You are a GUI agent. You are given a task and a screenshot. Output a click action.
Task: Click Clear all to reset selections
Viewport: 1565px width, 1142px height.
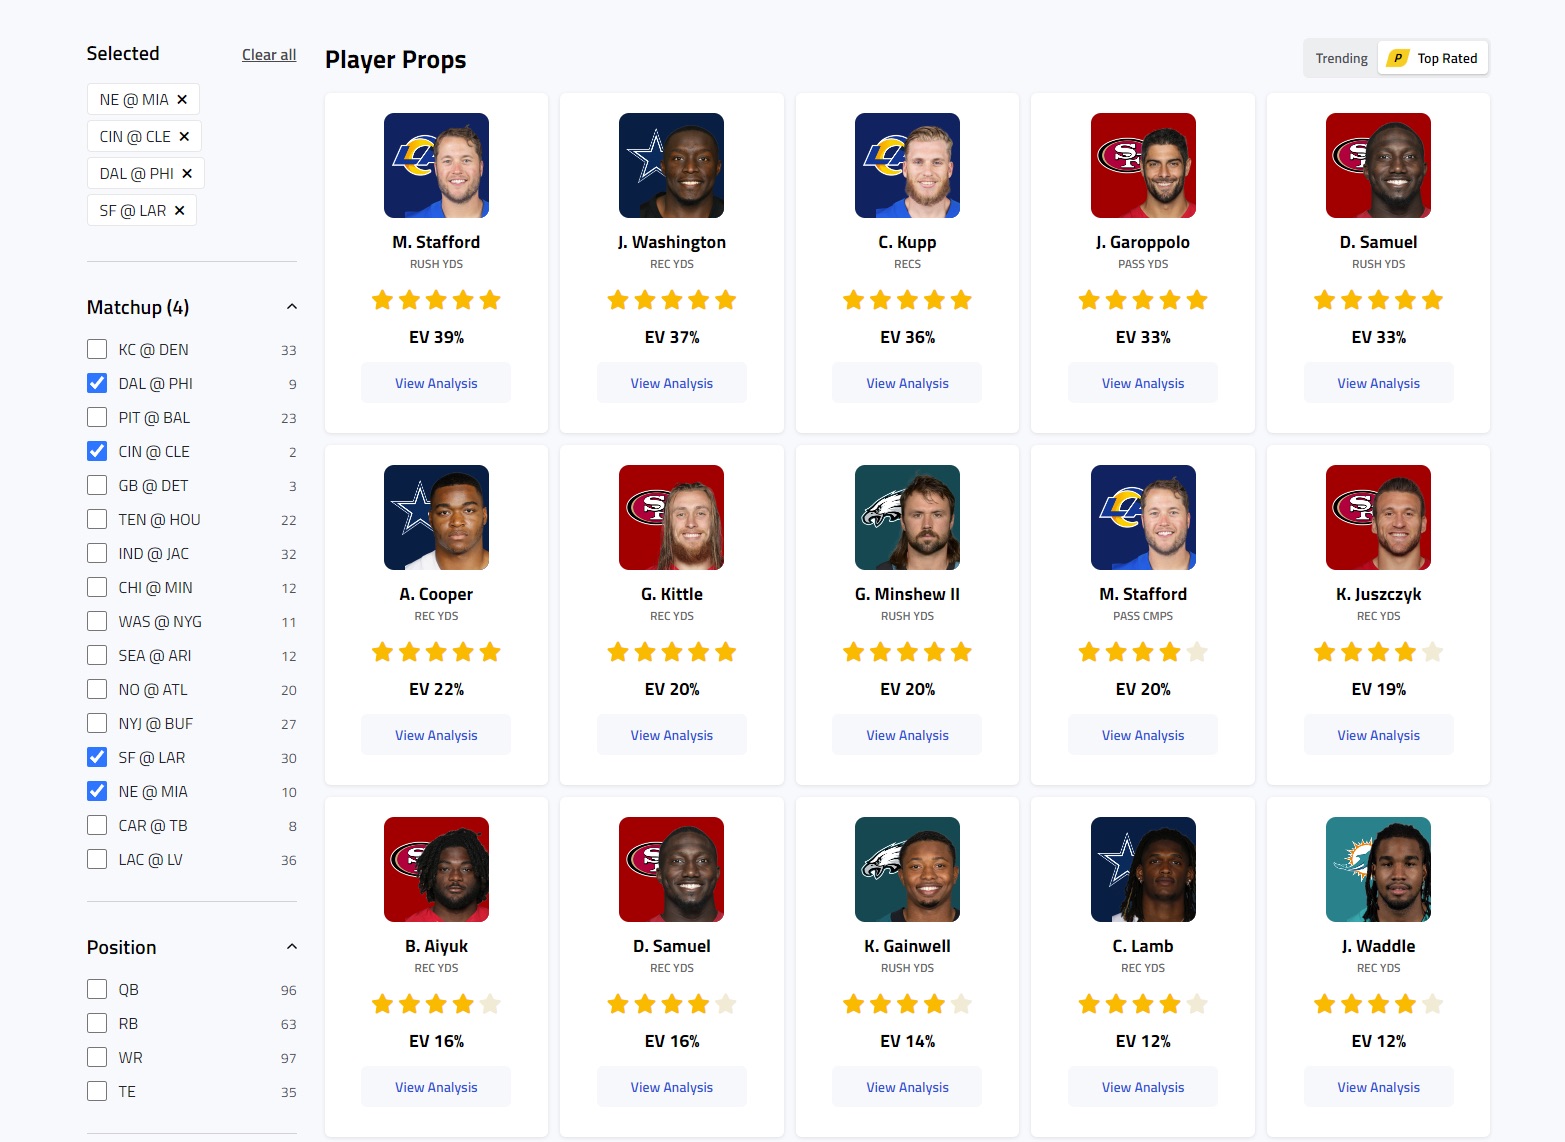(x=268, y=55)
